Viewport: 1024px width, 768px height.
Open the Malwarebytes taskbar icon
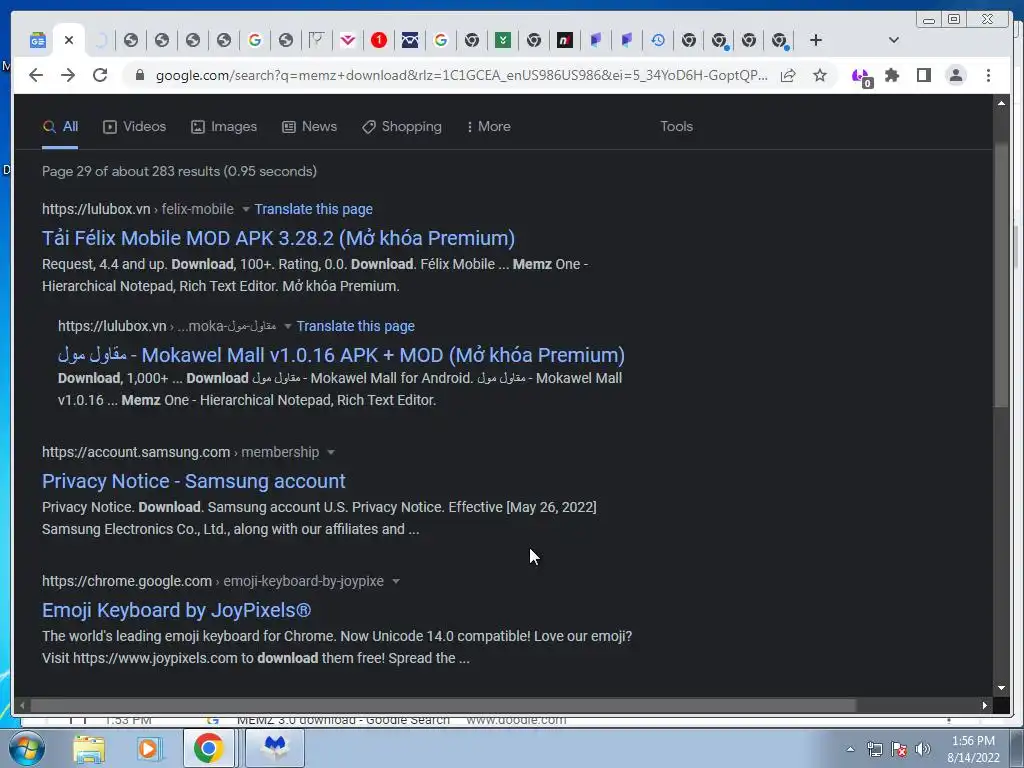tap(275, 748)
